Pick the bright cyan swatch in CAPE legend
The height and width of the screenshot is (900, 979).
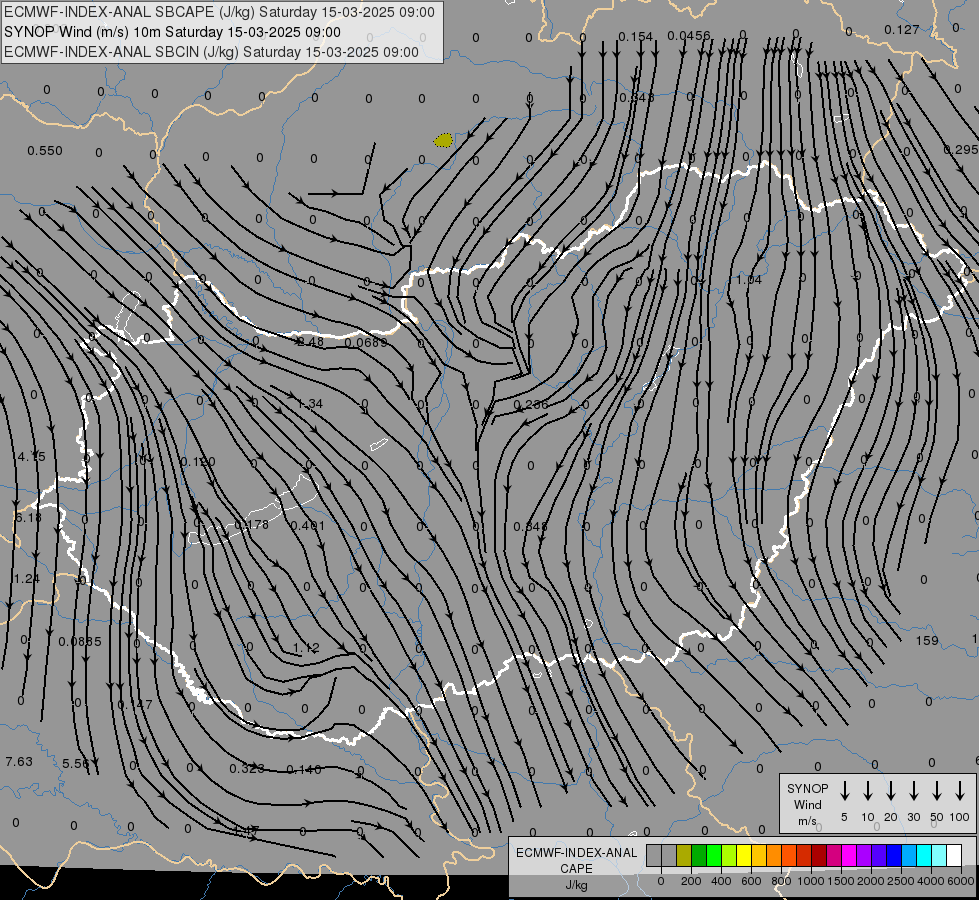[924, 855]
